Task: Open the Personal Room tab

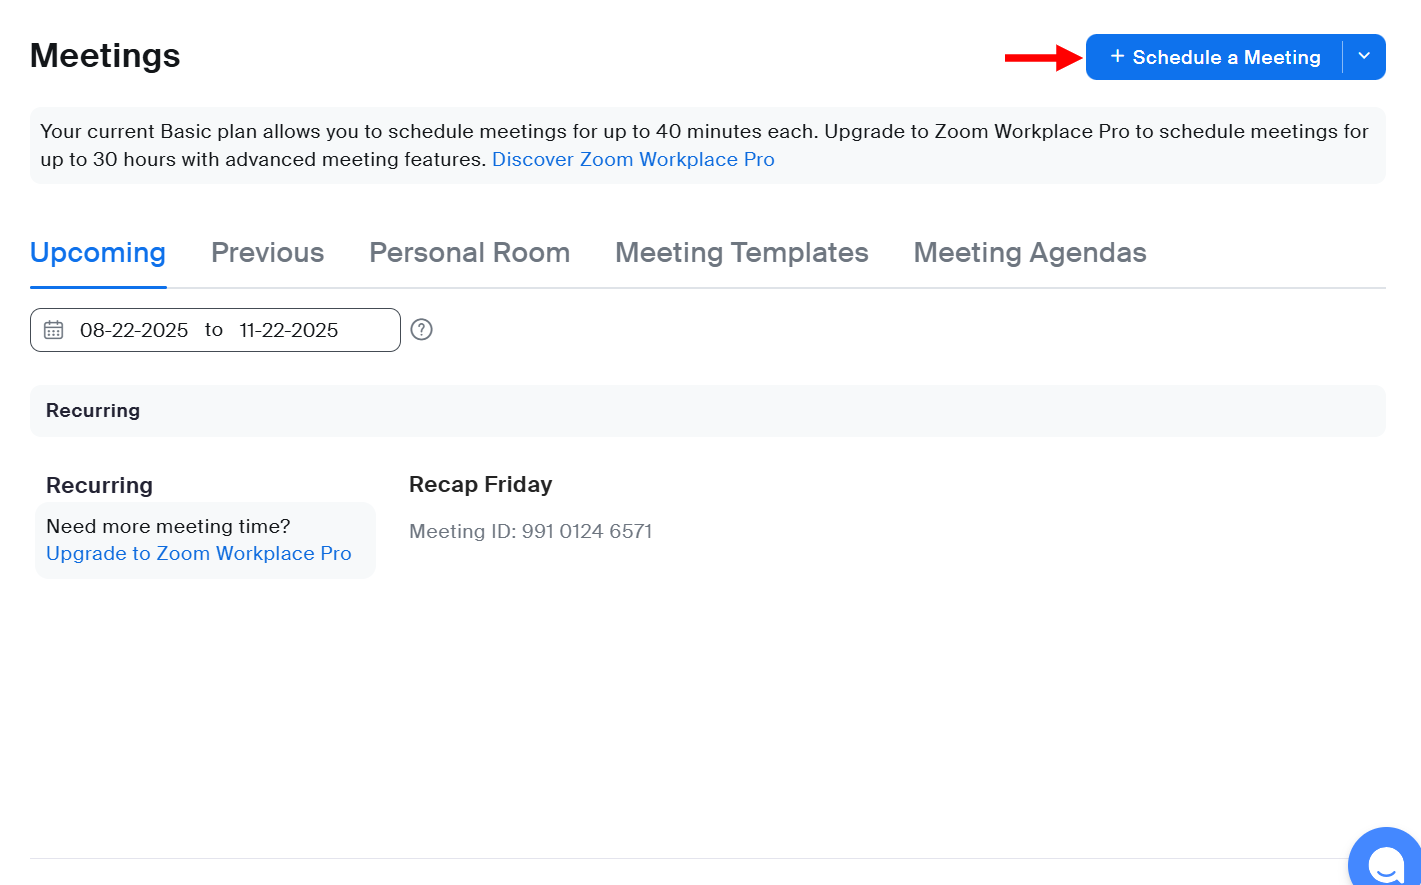Action: click(469, 252)
